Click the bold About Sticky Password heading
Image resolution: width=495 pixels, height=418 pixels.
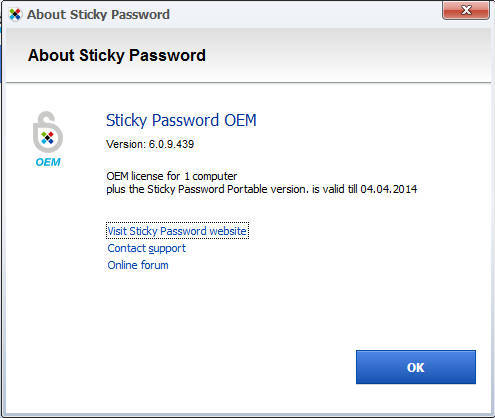tap(117, 55)
